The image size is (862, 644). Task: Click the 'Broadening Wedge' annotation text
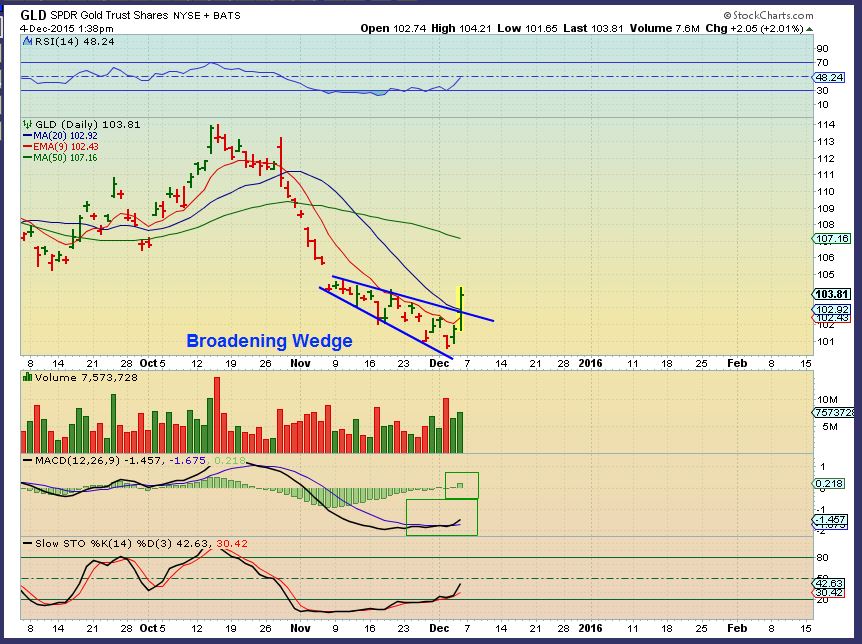point(269,341)
